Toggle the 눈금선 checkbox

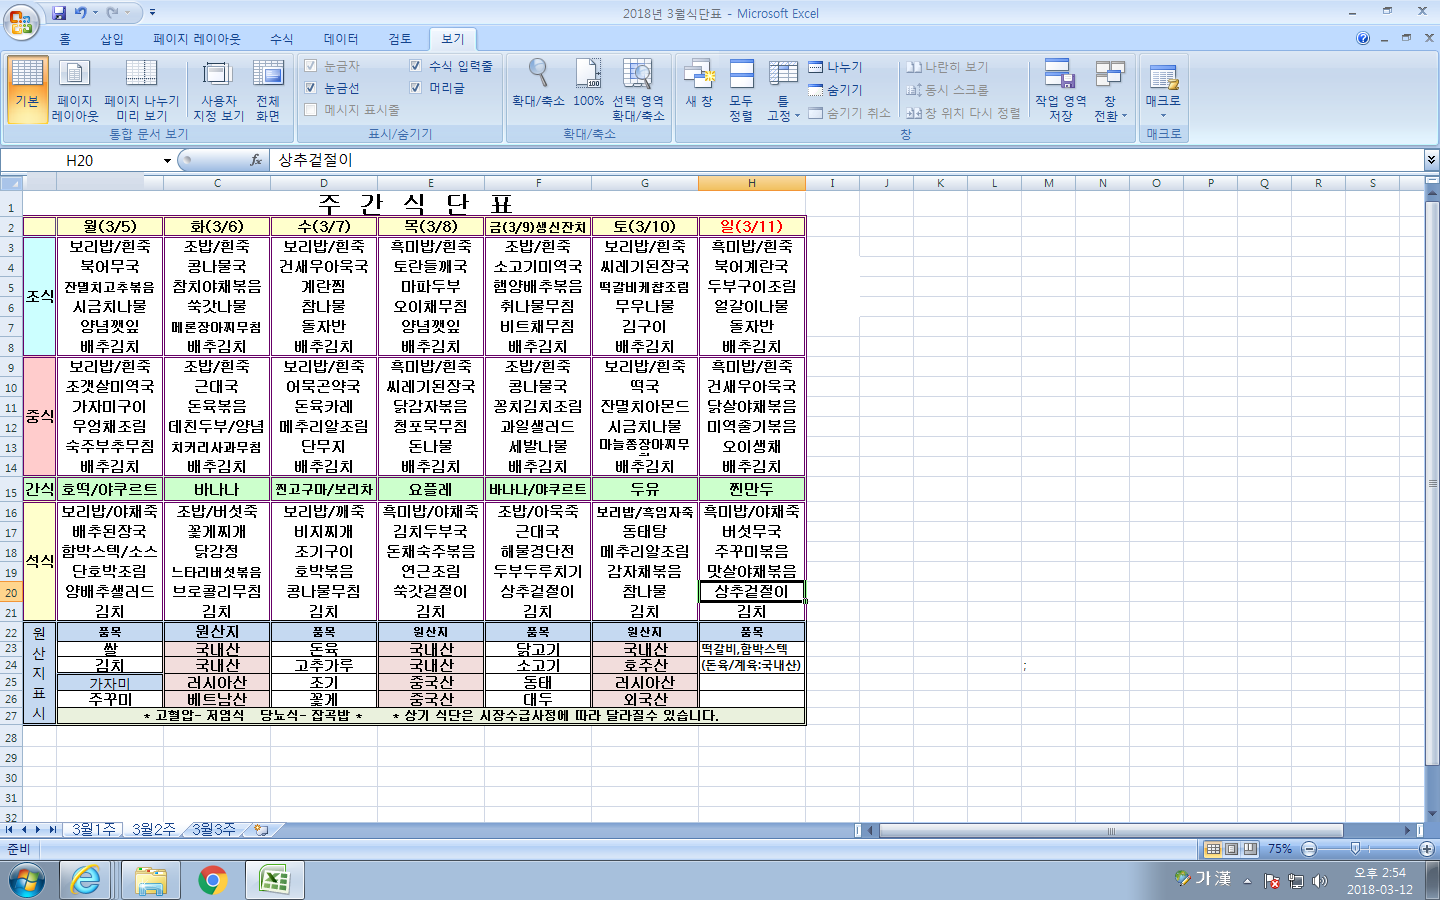click(311, 88)
